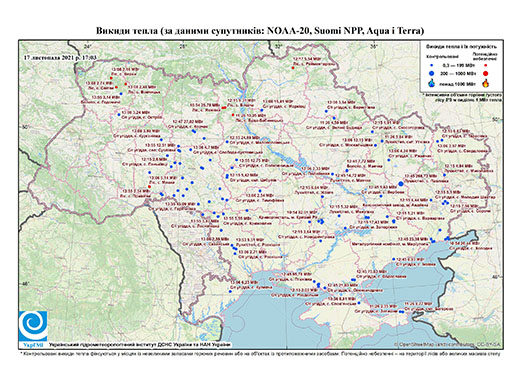The height and width of the screenshot is (368, 520).
Task: Click the institute name text beside the logo
Action: (x=140, y=345)
